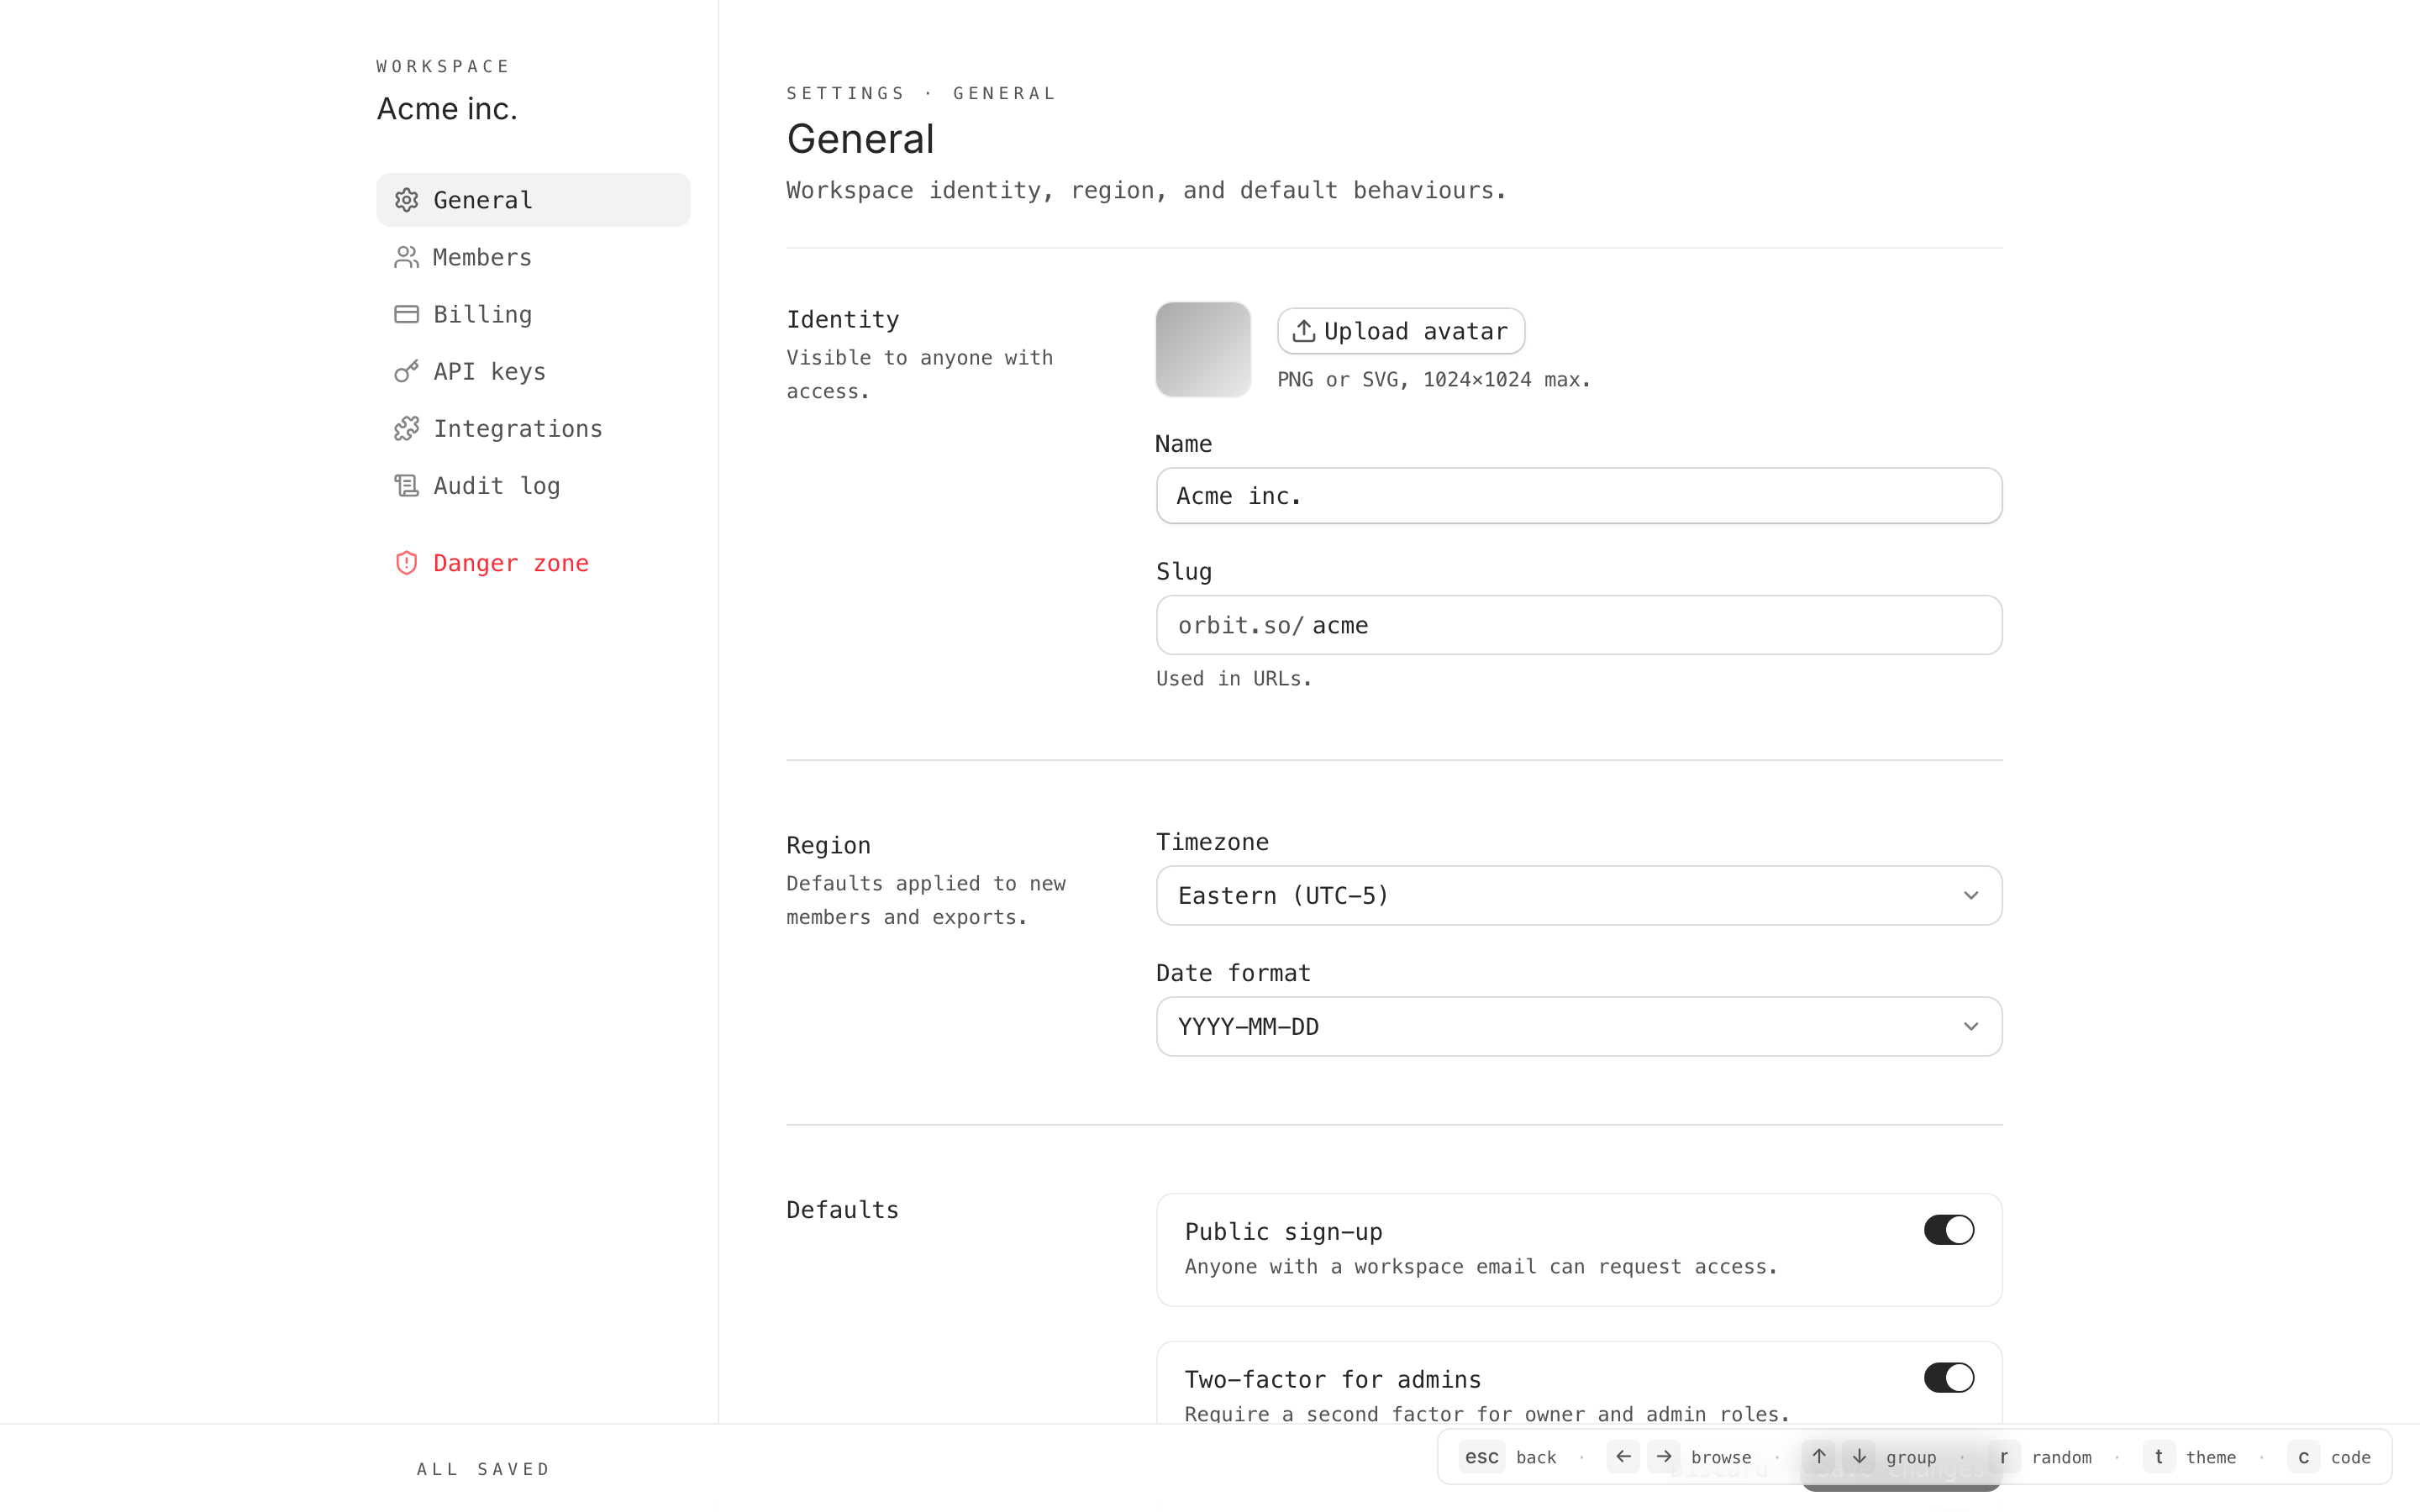Focus the workspace Name input field
Image resolution: width=2420 pixels, height=1512 pixels.
pyautogui.click(x=1578, y=496)
